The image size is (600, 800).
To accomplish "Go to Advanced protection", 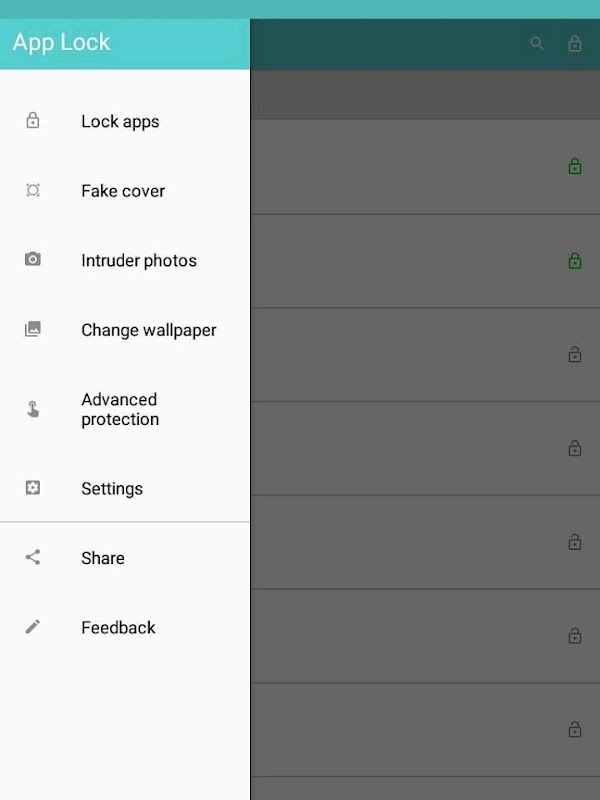I will (120, 409).
